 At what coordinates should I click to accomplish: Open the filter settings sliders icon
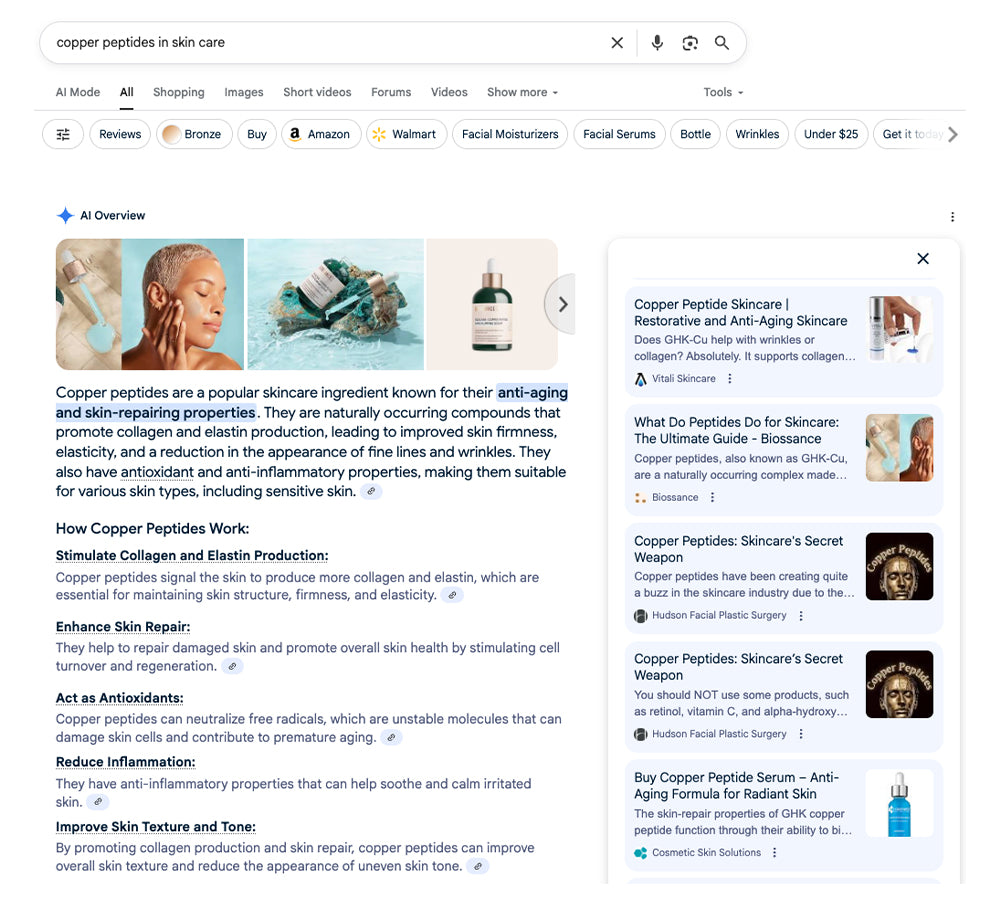[x=63, y=134]
